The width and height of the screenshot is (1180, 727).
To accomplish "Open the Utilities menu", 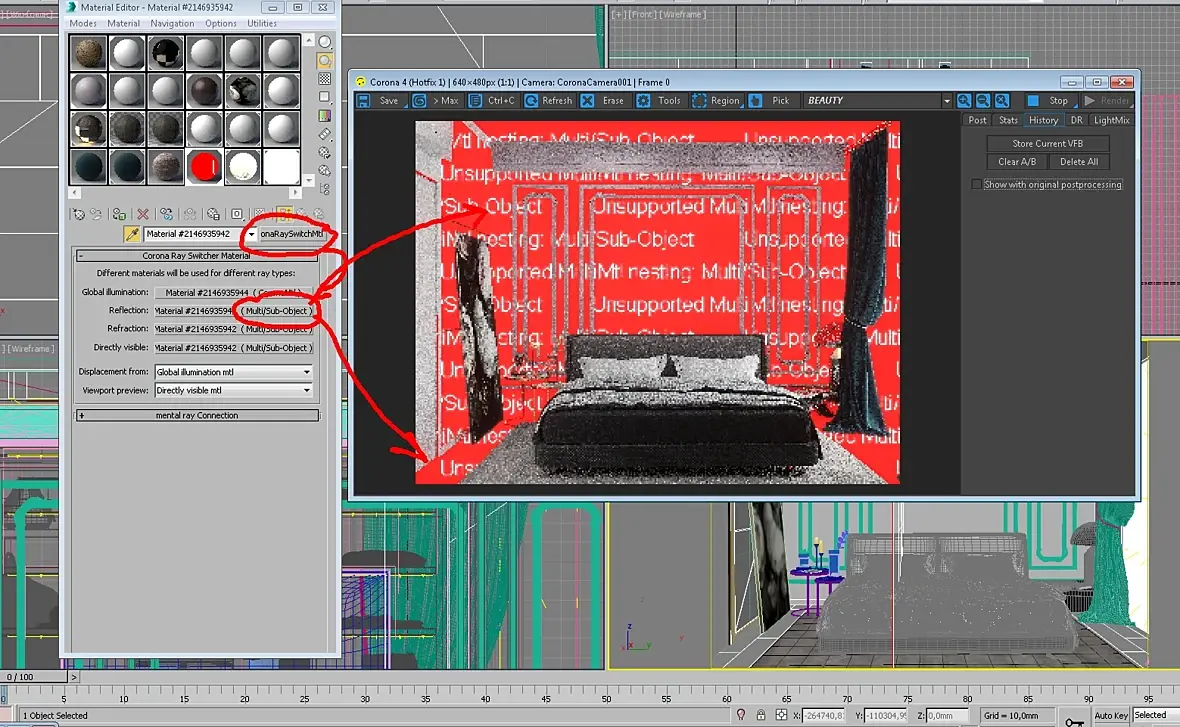I will pyautogui.click(x=262, y=23).
